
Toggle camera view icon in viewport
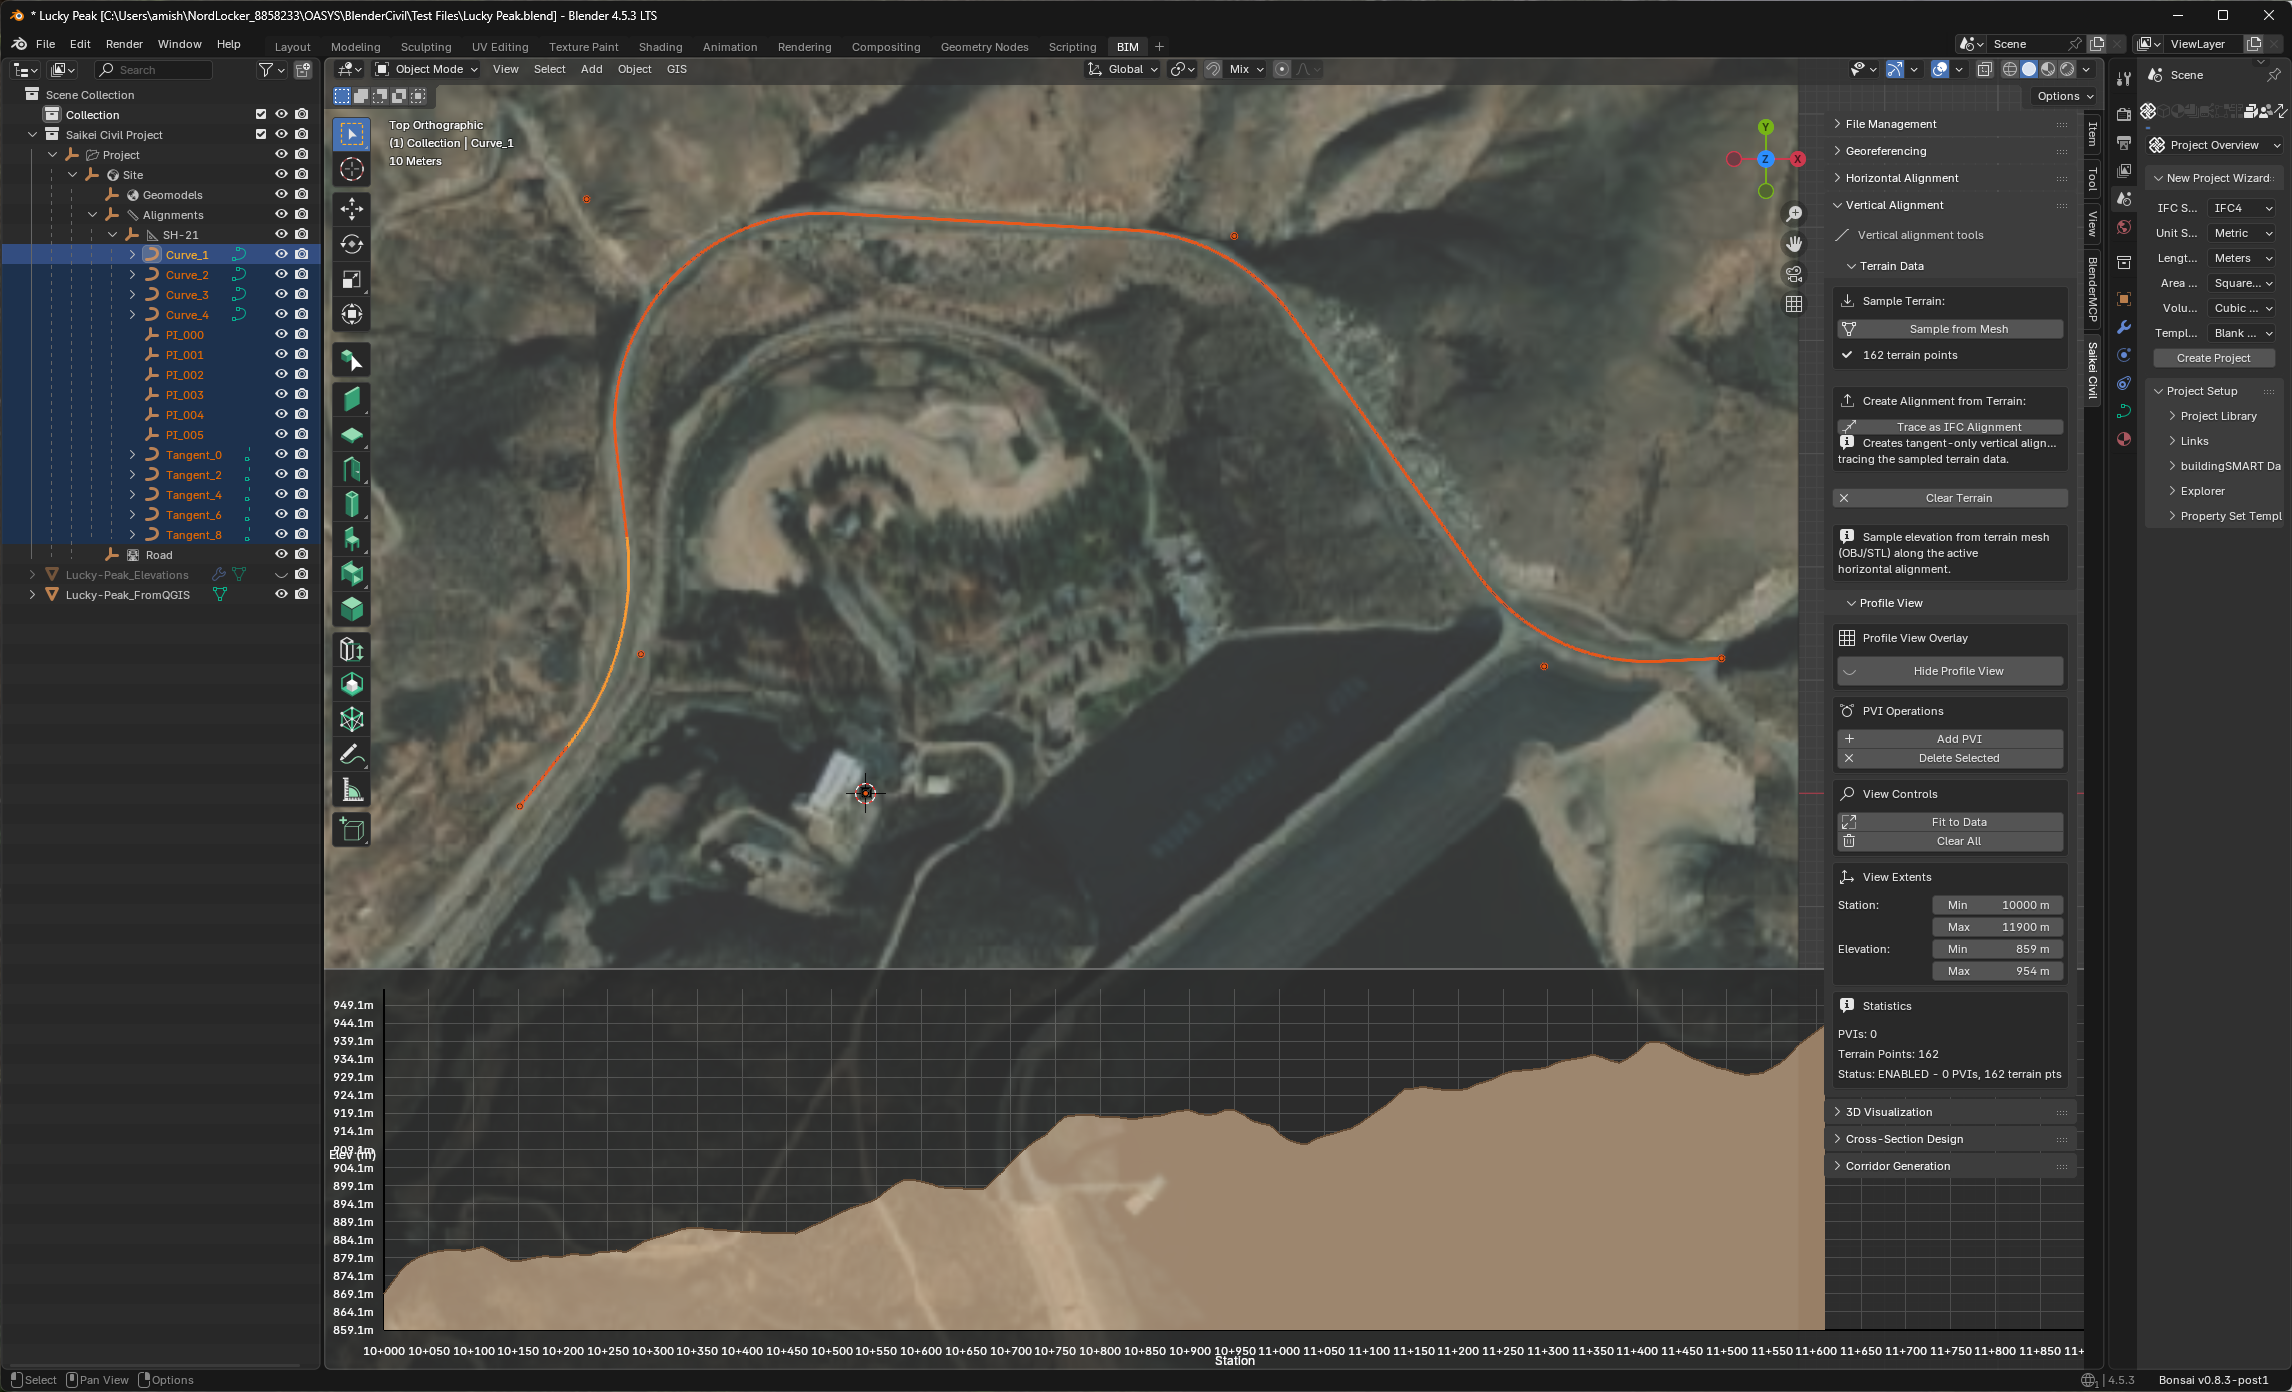point(1794,274)
